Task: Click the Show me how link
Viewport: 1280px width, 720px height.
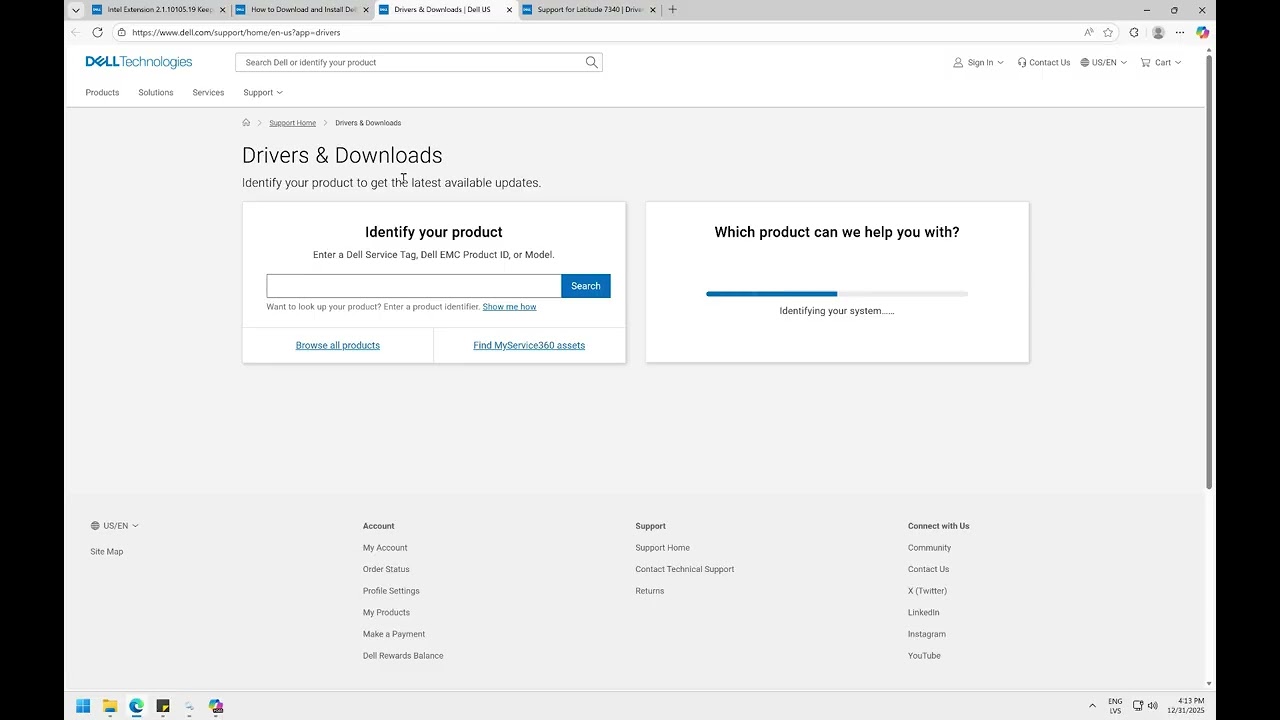Action: pos(509,307)
